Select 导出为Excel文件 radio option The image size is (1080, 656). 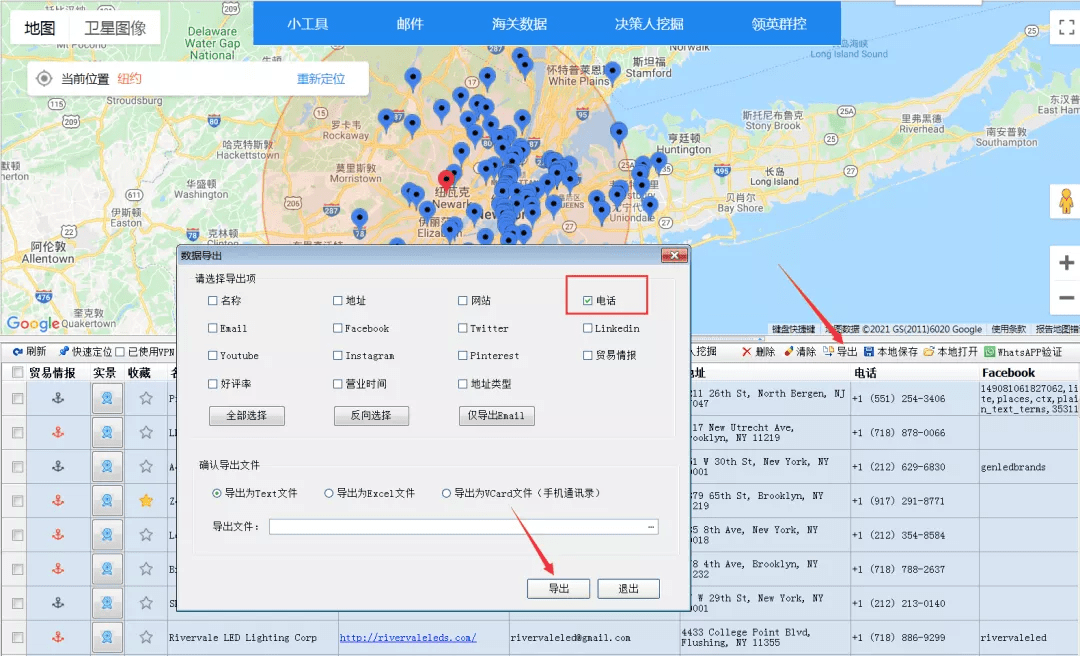[329, 493]
